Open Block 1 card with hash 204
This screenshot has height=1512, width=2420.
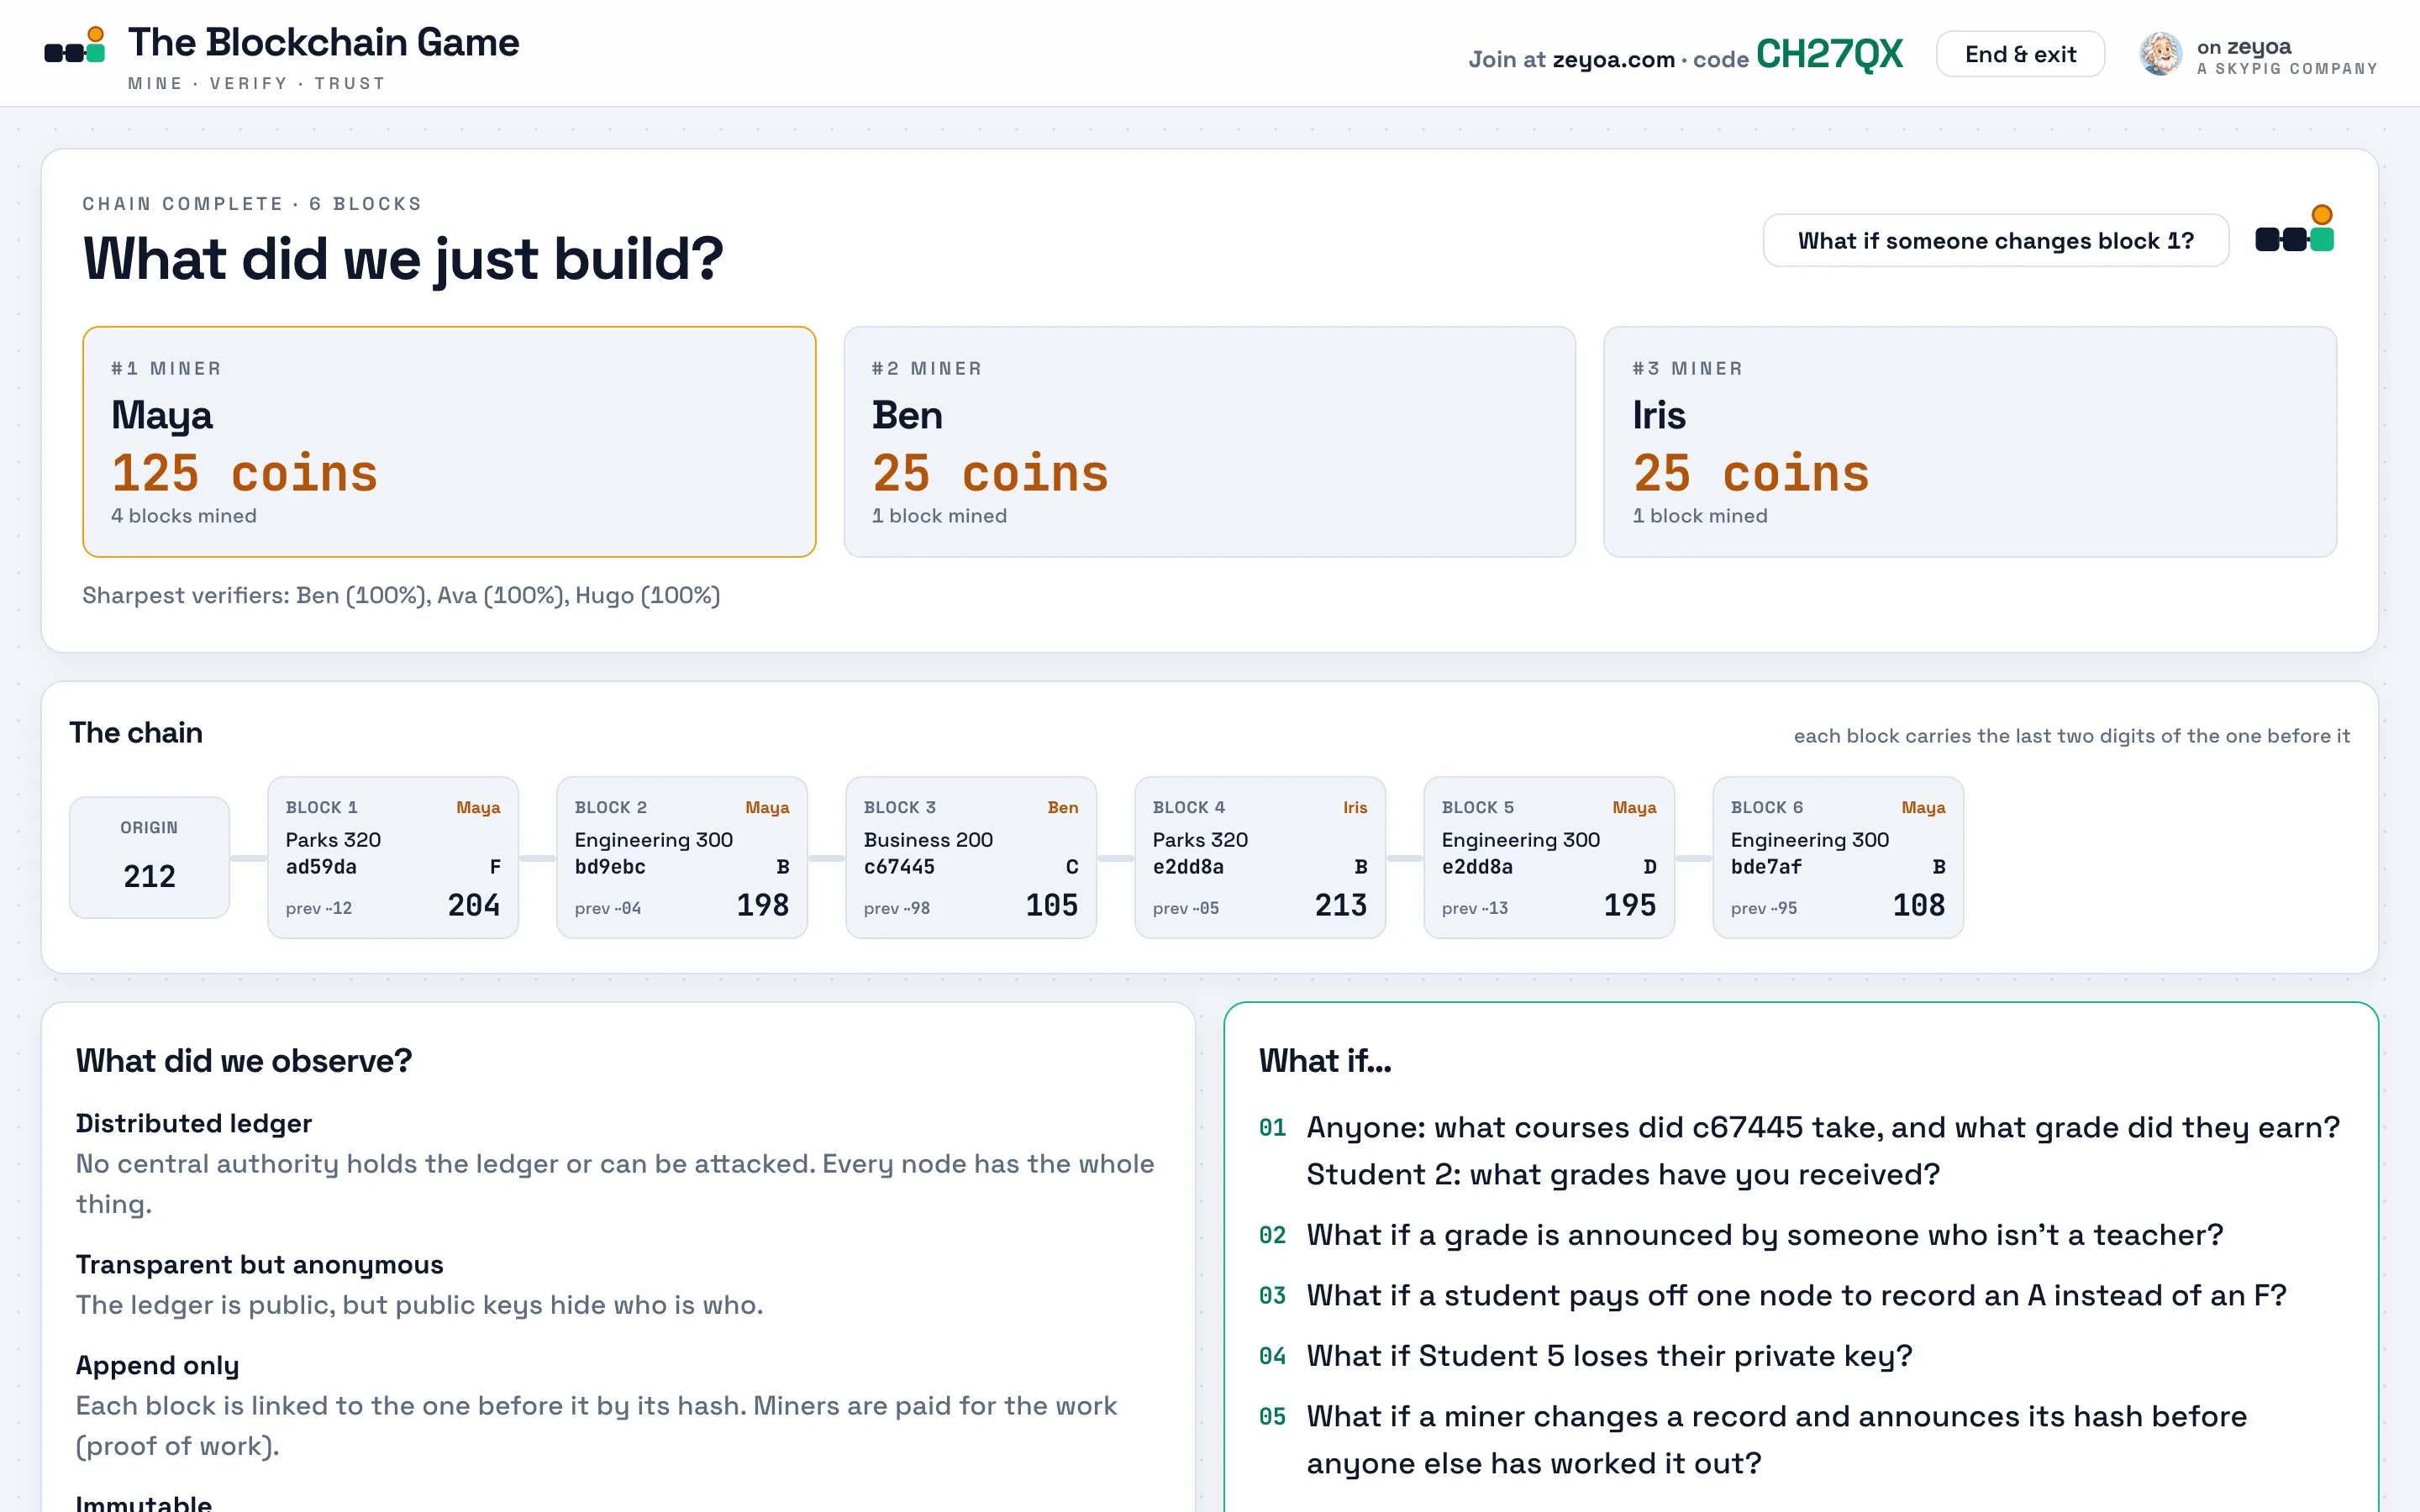[393, 857]
